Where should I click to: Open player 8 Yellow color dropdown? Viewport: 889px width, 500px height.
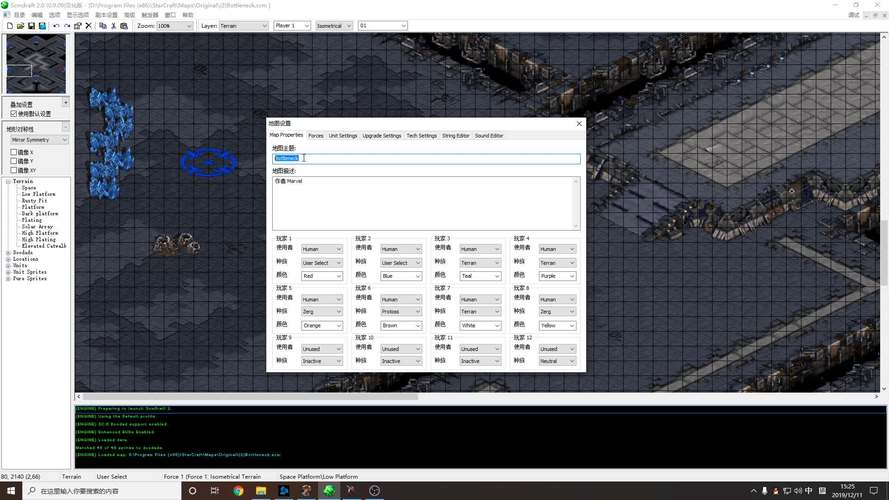pos(557,326)
